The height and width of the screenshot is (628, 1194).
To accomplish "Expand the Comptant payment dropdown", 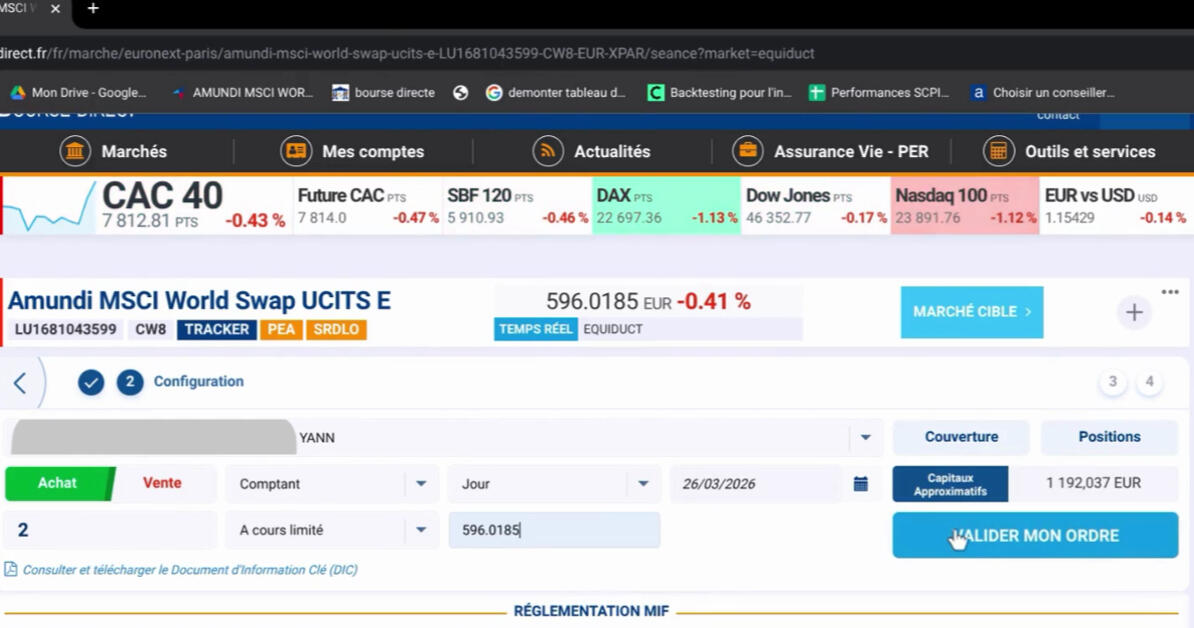I will pos(332,483).
